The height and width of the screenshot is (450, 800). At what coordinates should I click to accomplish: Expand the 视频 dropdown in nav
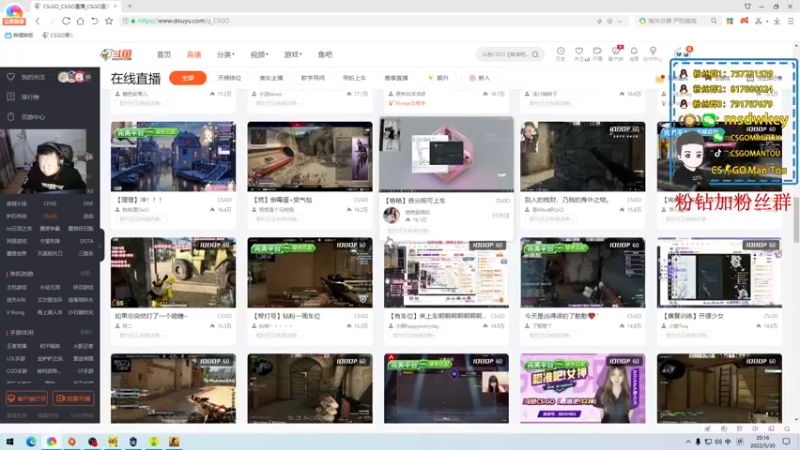tap(259, 55)
